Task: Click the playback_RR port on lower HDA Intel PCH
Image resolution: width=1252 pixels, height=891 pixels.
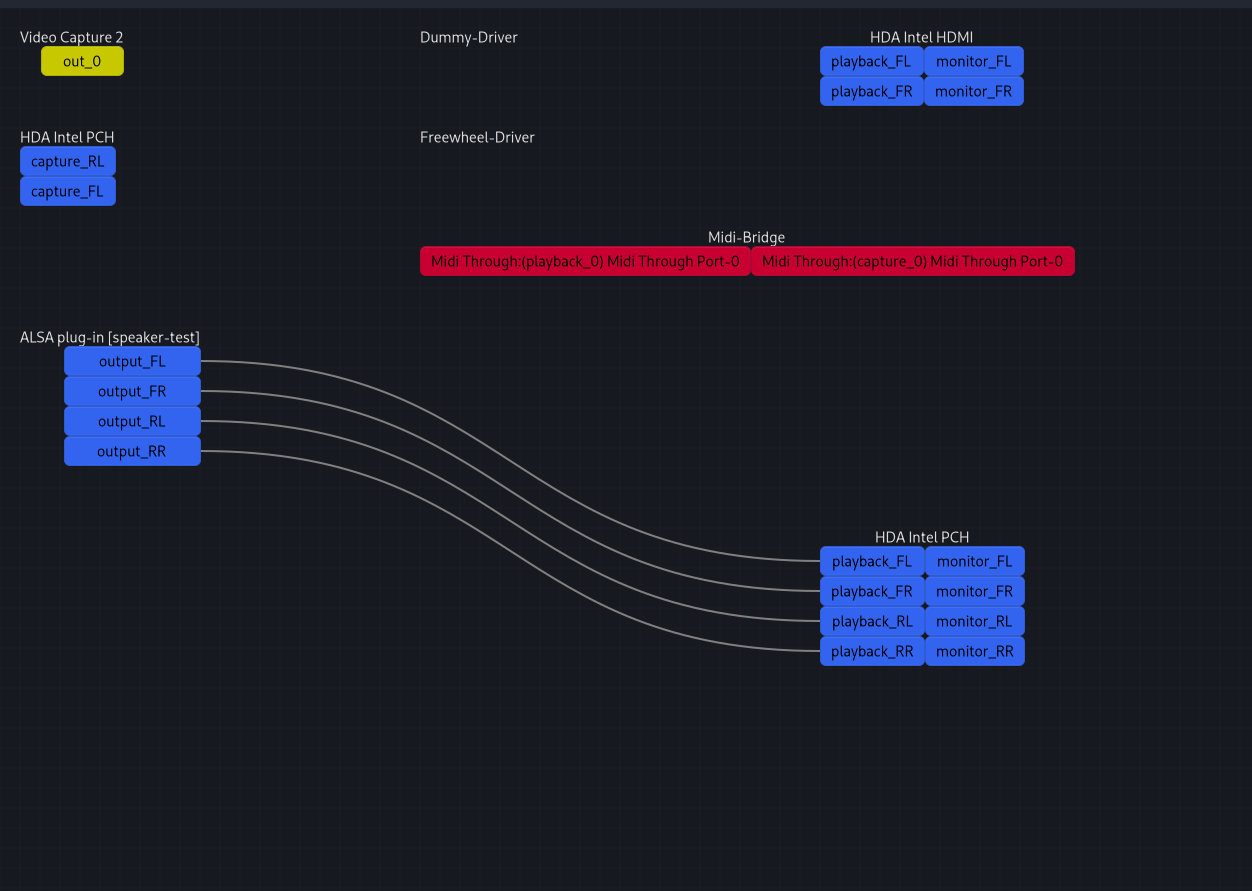Action: pos(871,651)
